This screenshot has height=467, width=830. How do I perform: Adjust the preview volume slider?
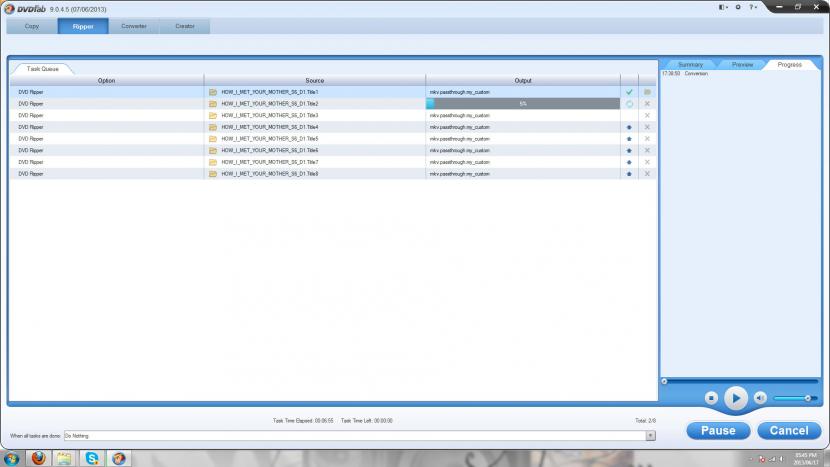click(x=795, y=398)
